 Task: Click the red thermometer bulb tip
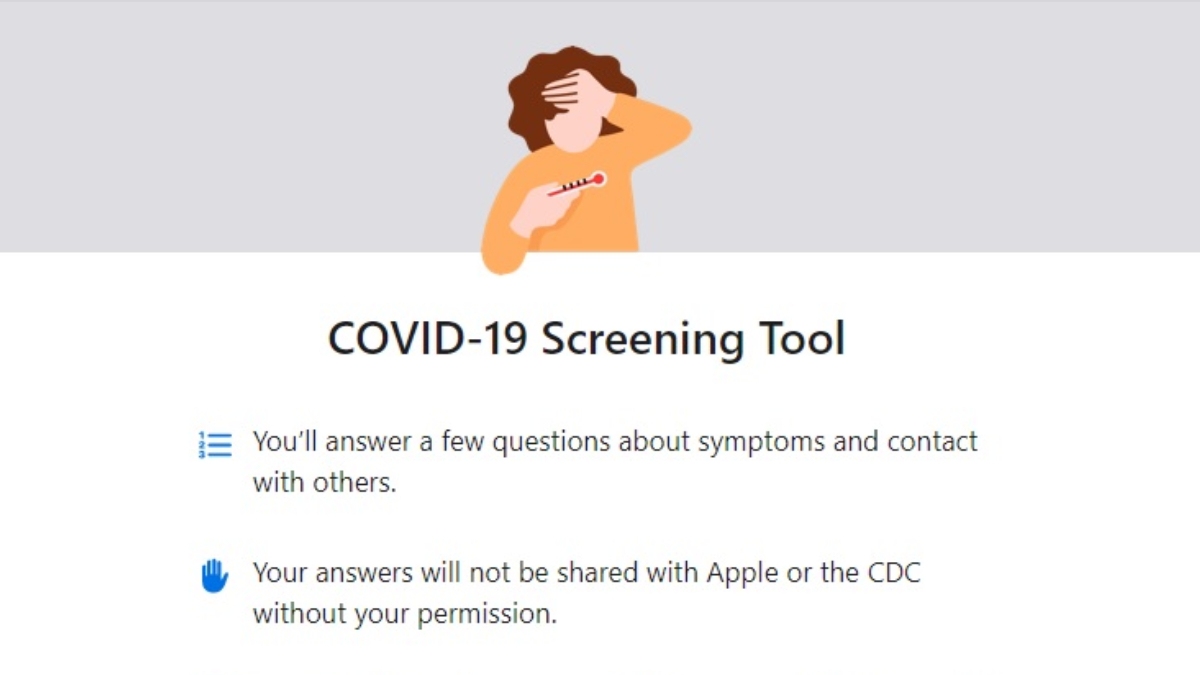tap(598, 179)
